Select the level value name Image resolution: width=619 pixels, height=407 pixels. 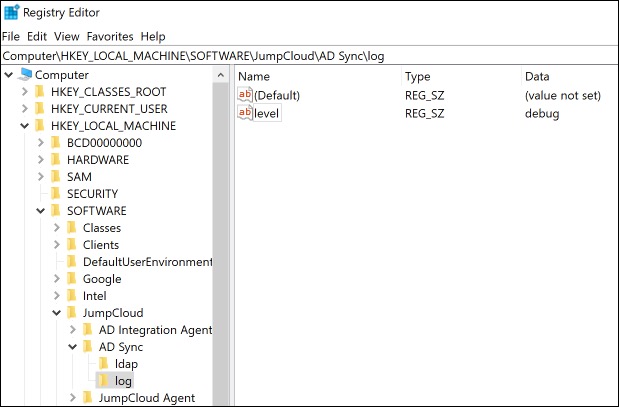coord(266,113)
